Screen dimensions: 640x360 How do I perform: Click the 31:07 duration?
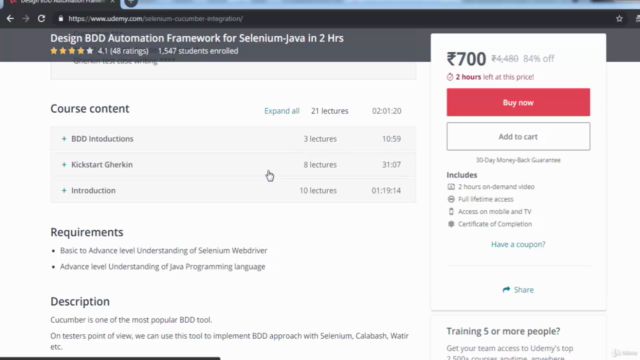[391, 164]
